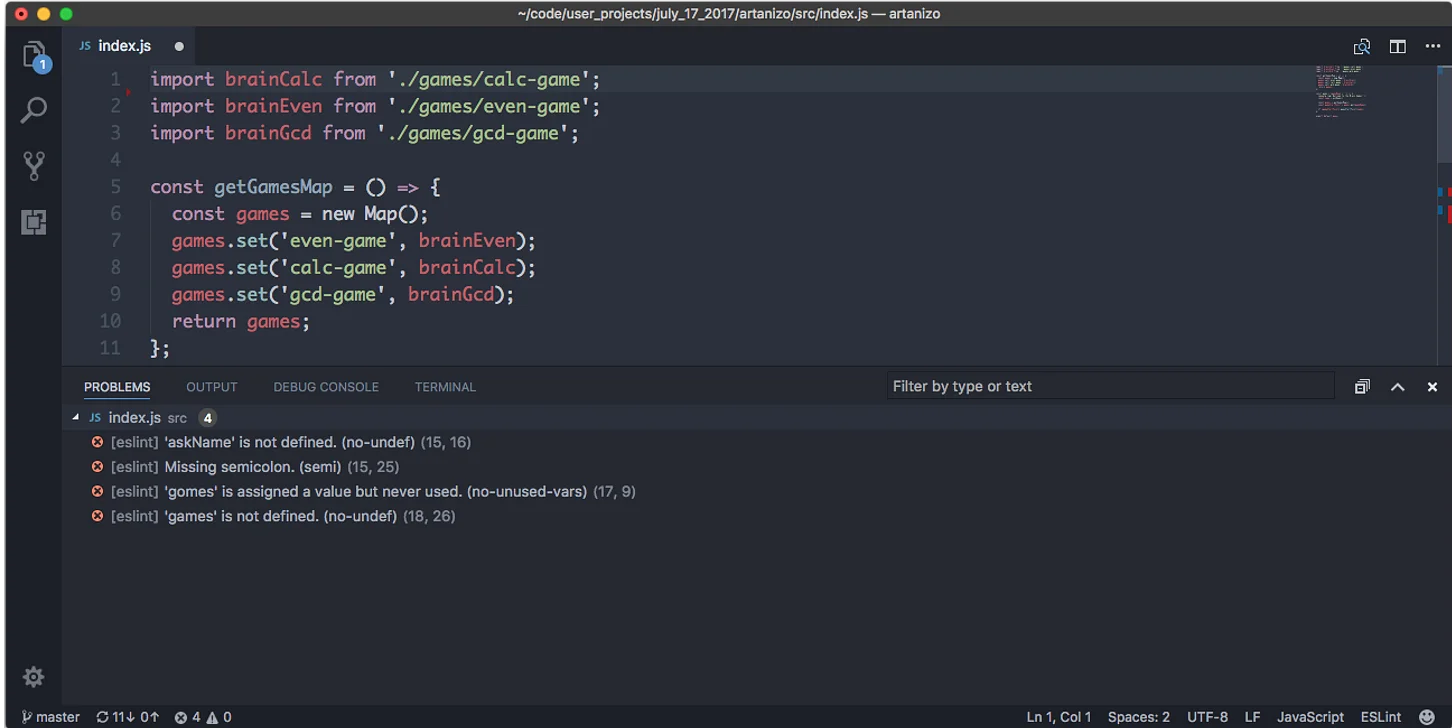Switch to the OUTPUT tab

[211, 387]
